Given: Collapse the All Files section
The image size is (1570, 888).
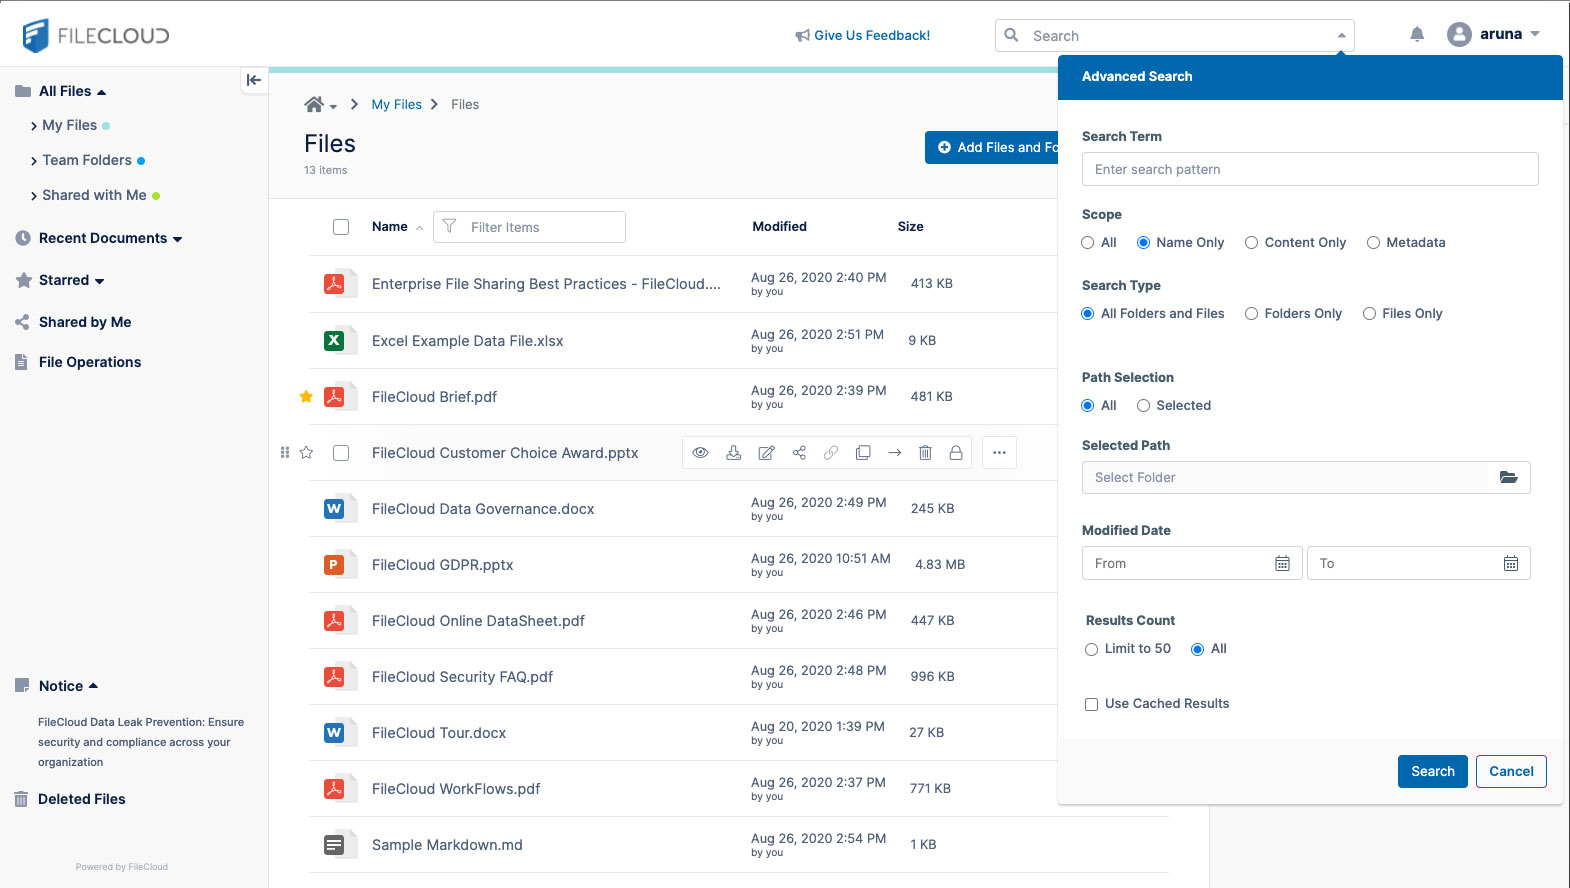Looking at the screenshot, I should pyautogui.click(x=101, y=92).
